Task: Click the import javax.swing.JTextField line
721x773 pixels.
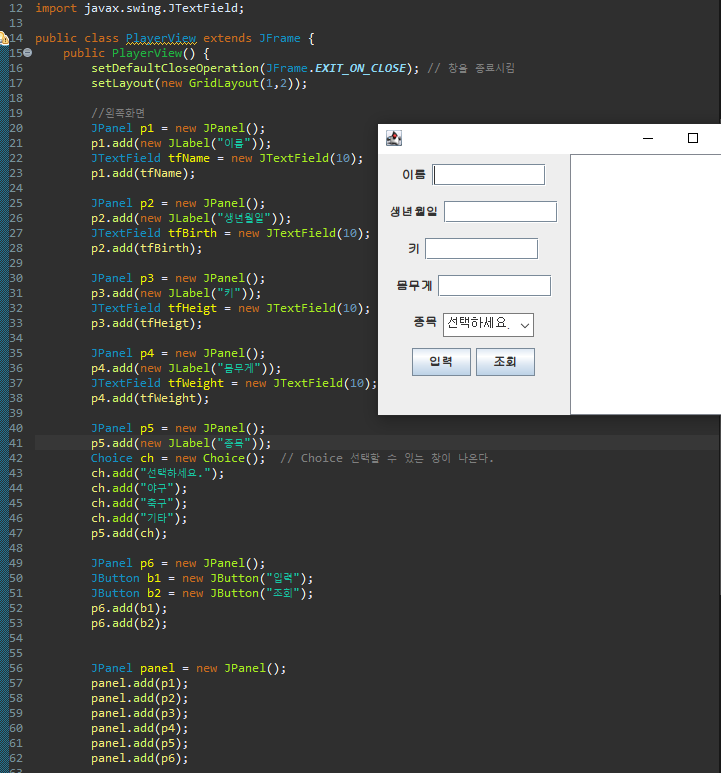Action: [139, 8]
